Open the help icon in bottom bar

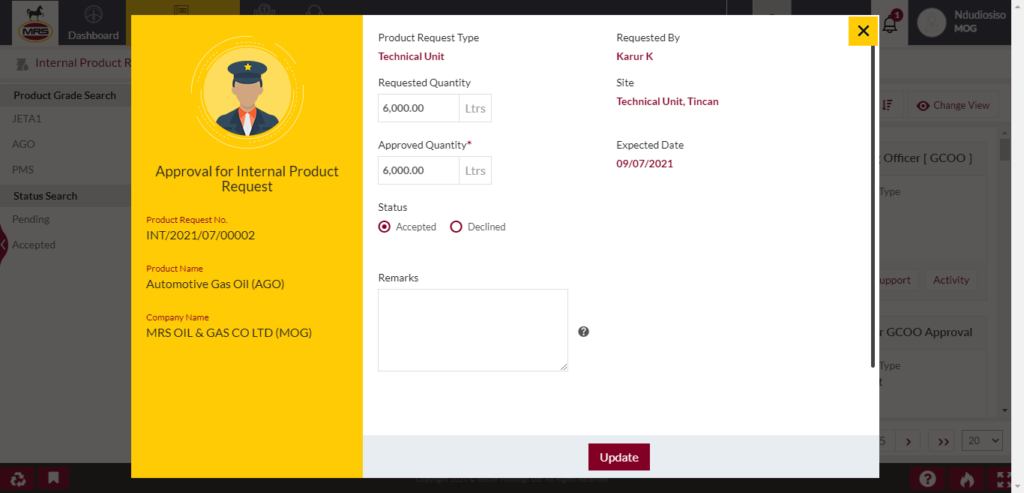pyautogui.click(x=927, y=479)
